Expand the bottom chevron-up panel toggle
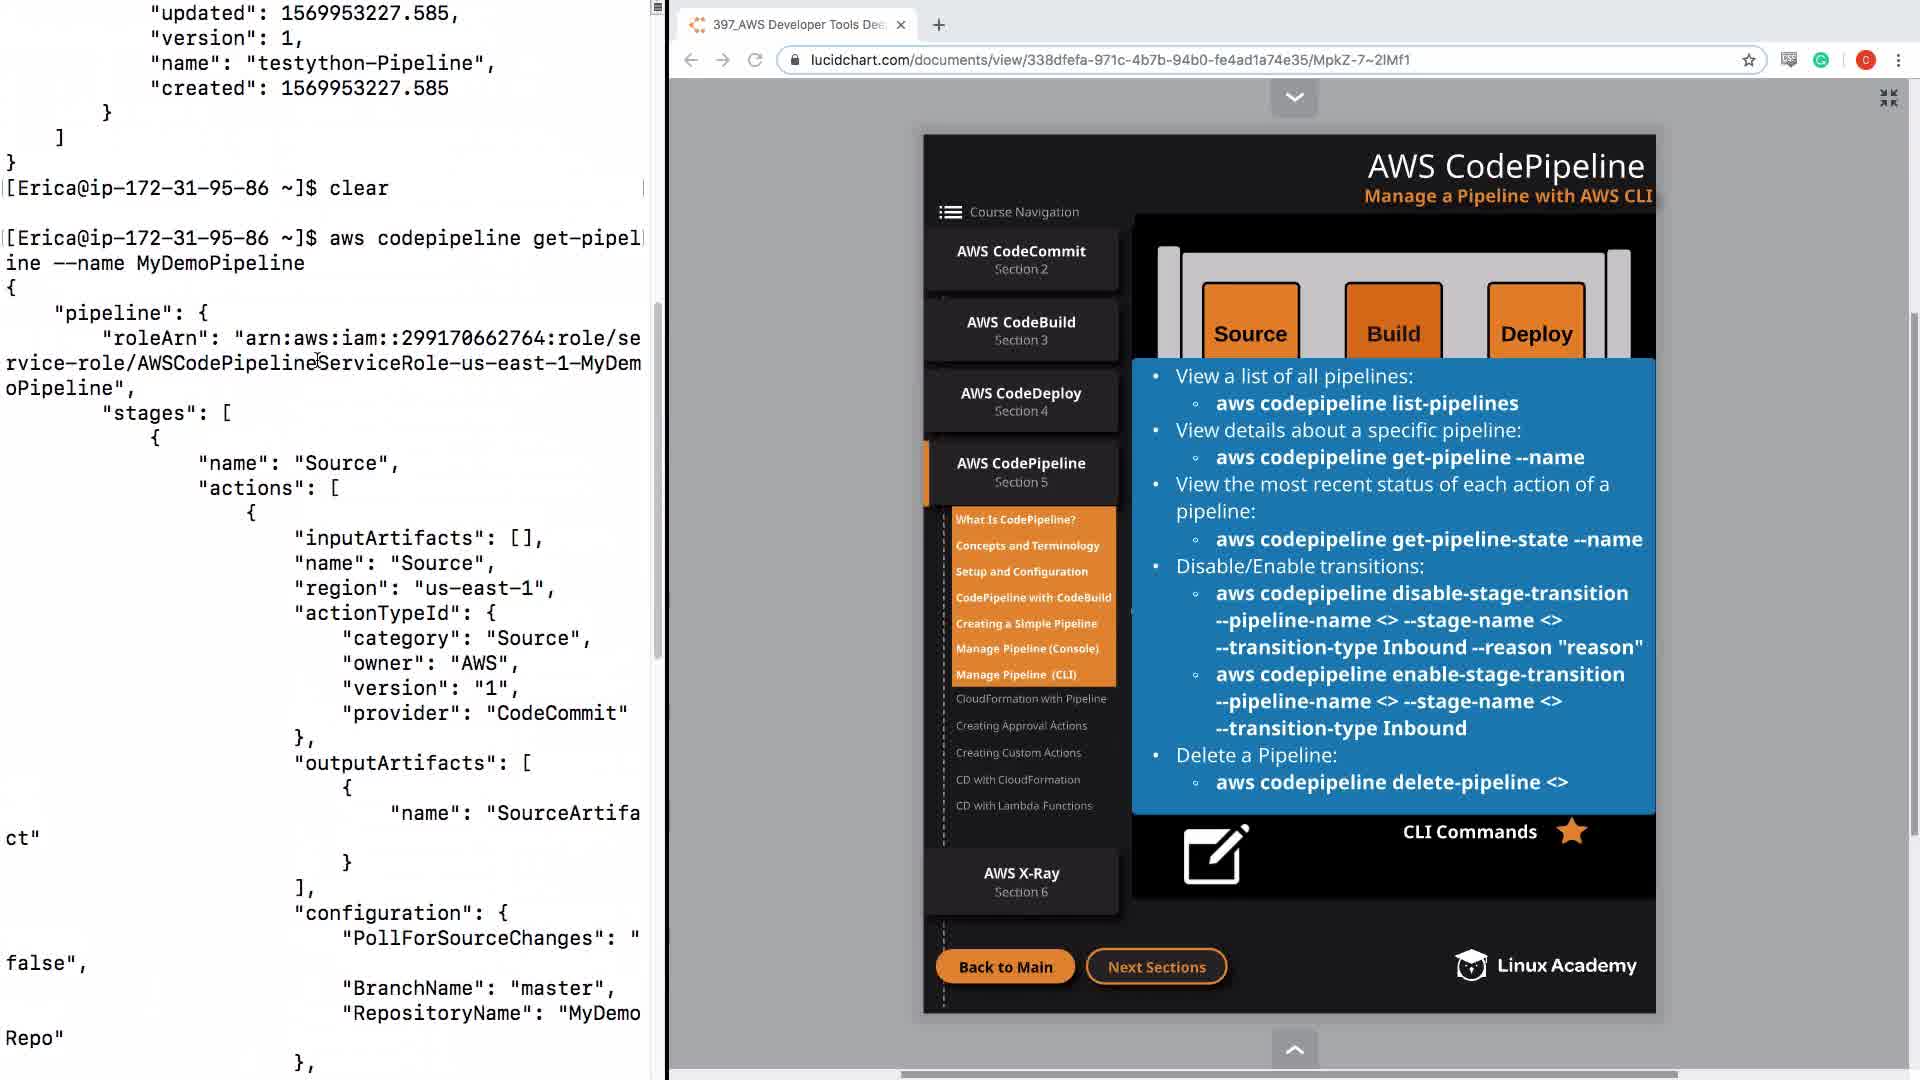Viewport: 1920px width, 1080px height. 1294,1050
